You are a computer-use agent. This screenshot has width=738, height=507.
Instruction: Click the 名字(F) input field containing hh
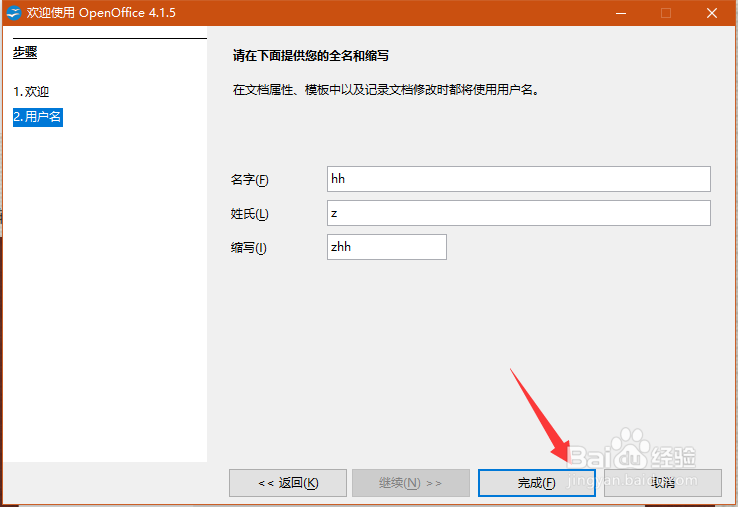[519, 179]
